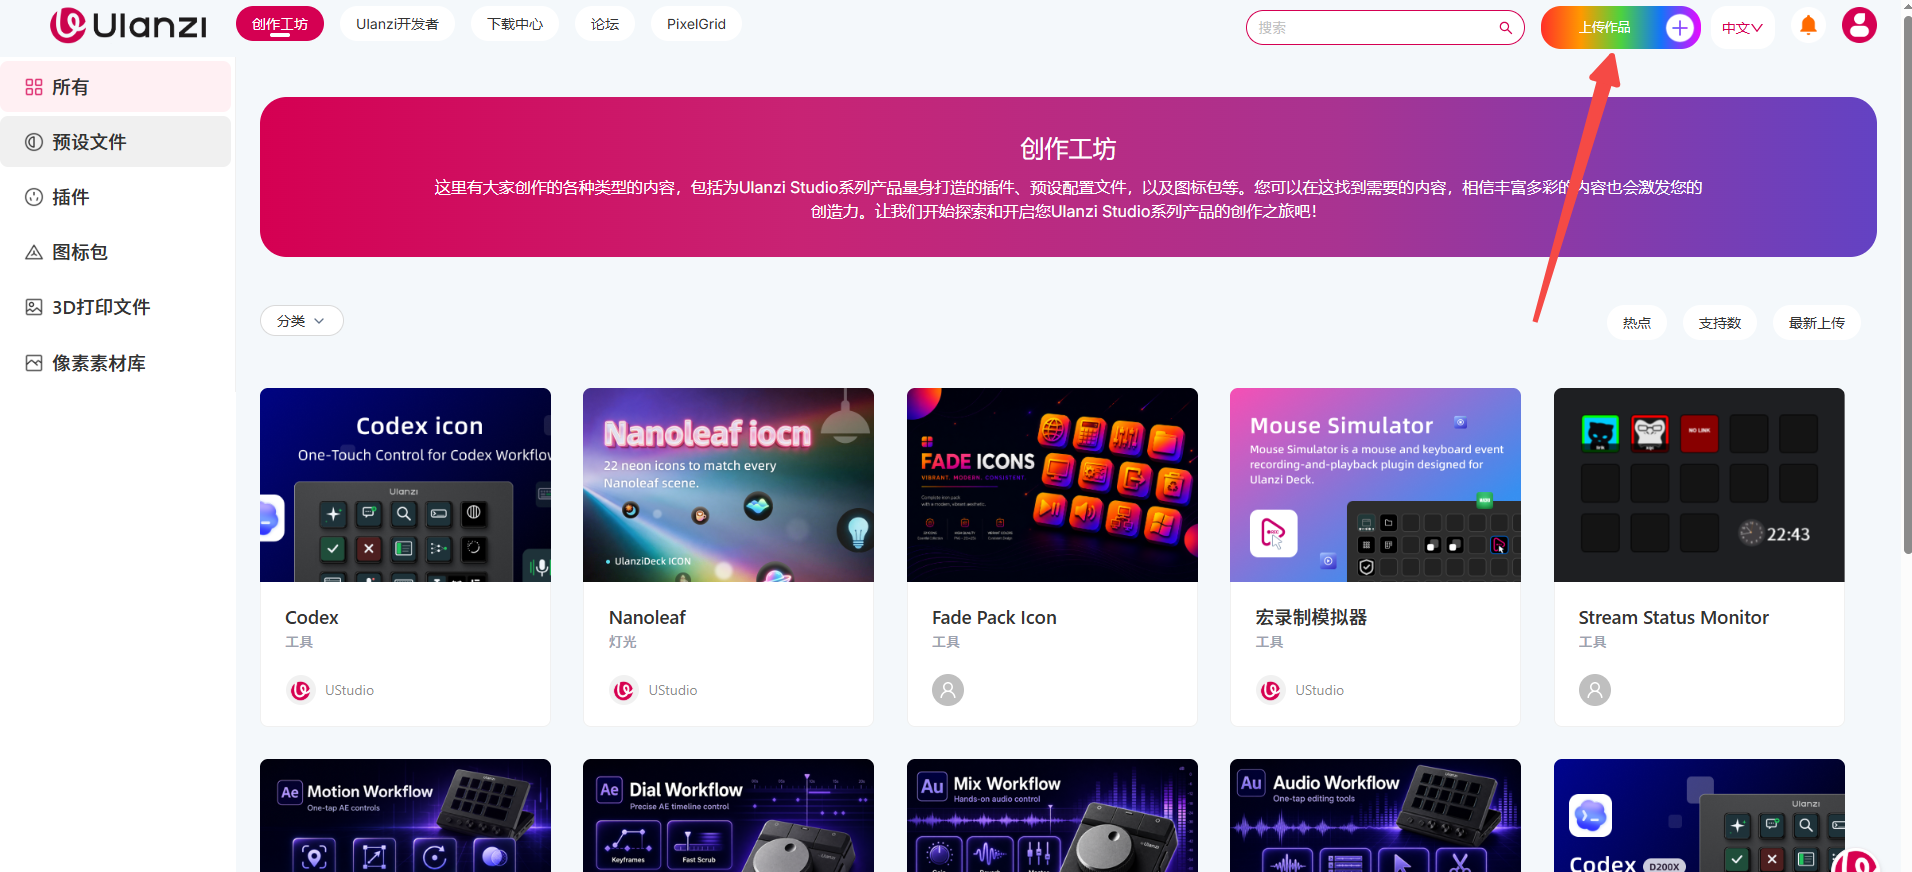Open the 论坛 tab
The width and height of the screenshot is (1912, 872).
pyautogui.click(x=605, y=24)
